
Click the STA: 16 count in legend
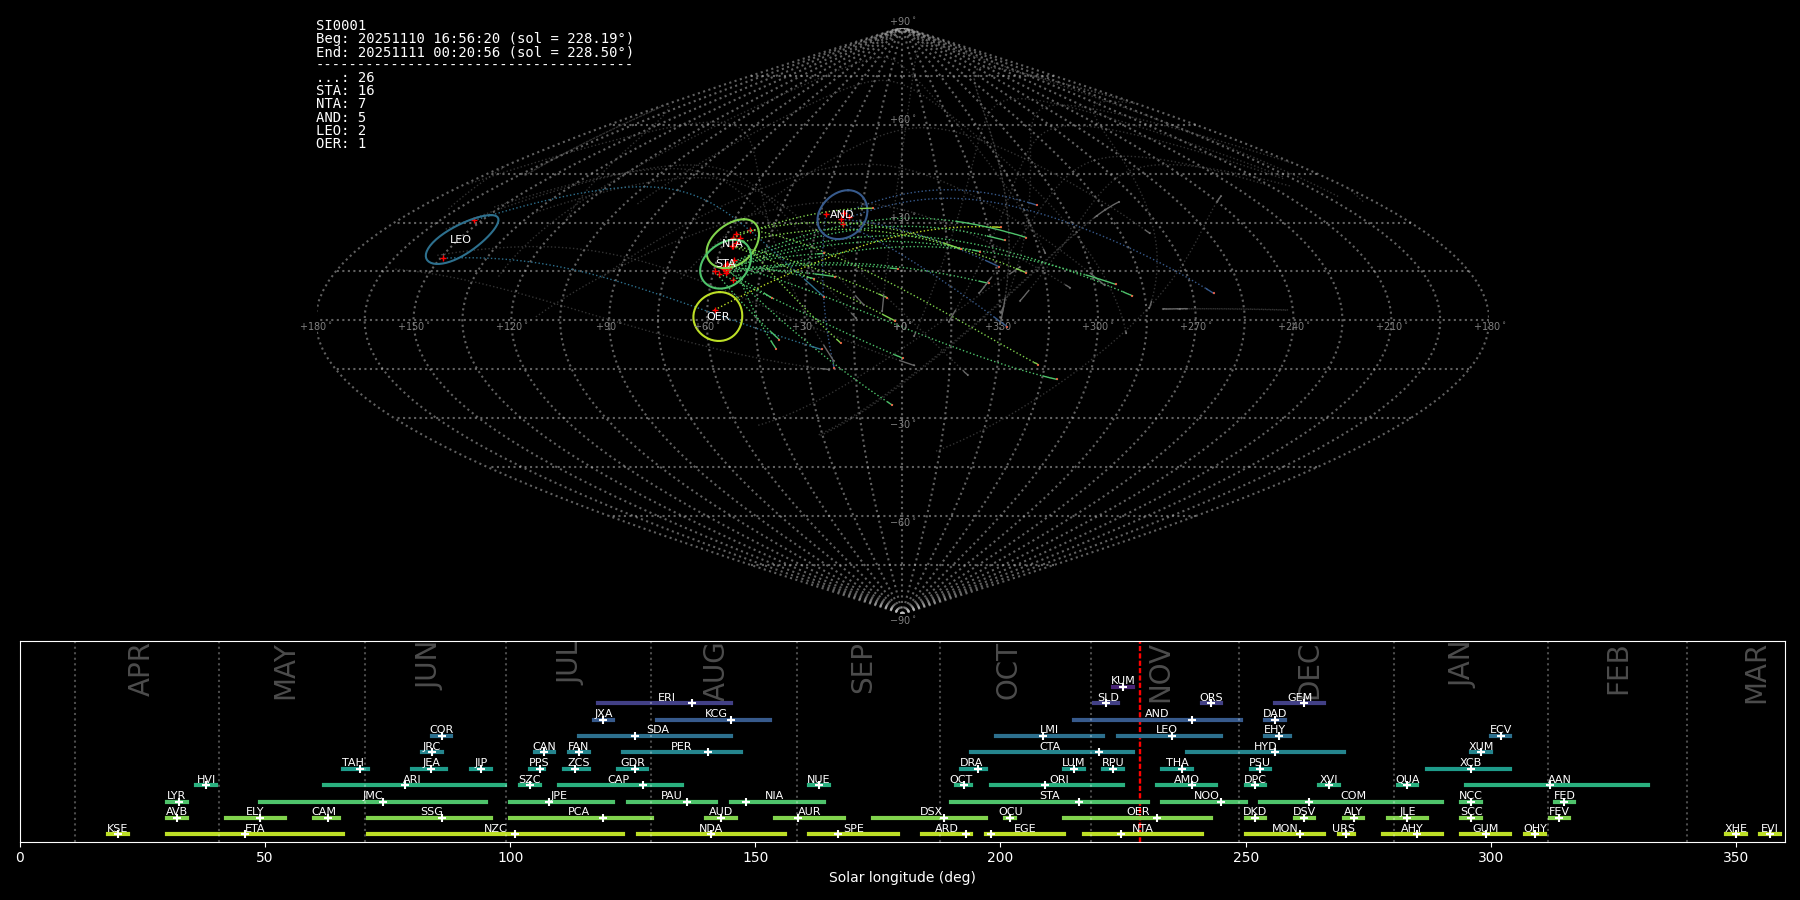(345, 91)
